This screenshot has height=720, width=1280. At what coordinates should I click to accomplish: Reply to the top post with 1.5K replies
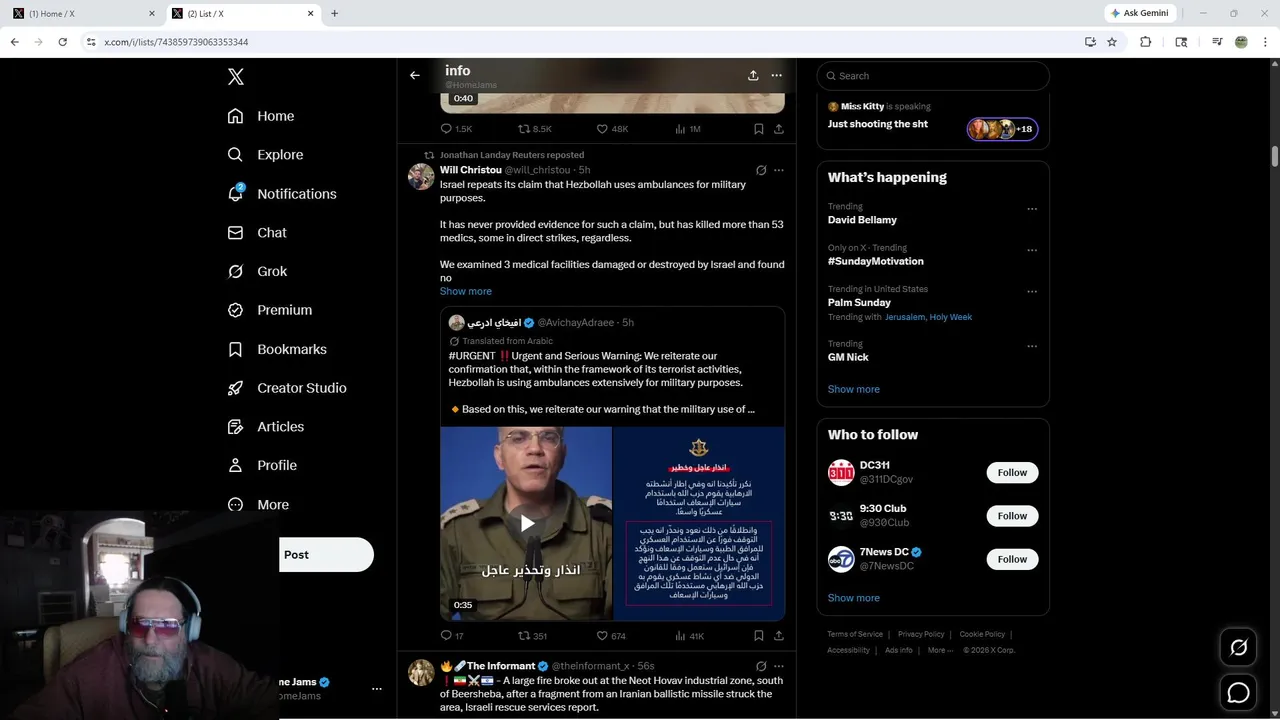(x=456, y=129)
